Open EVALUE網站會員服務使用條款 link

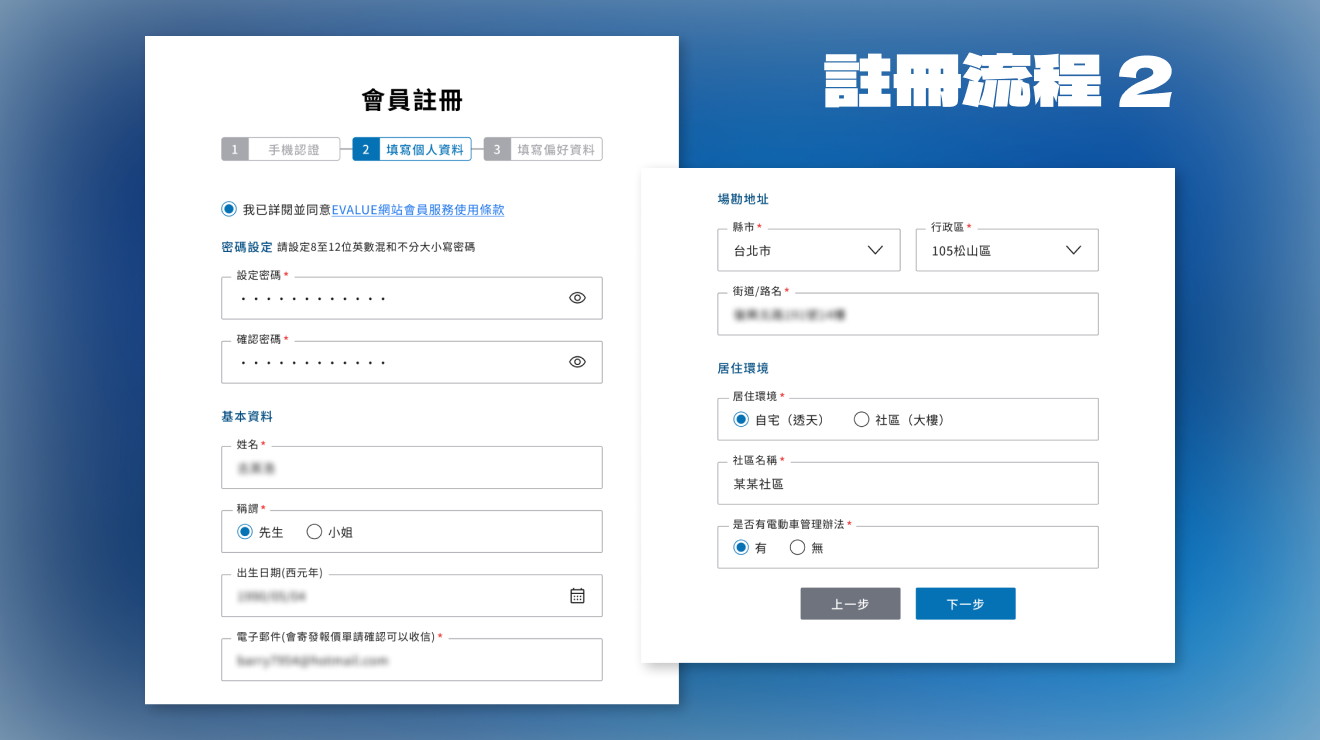[x=418, y=210]
